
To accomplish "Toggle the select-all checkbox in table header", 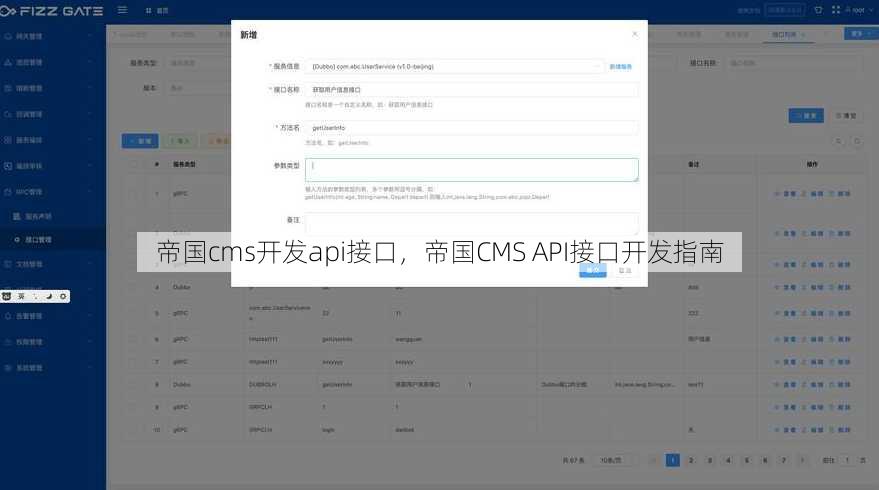I will (133, 164).
